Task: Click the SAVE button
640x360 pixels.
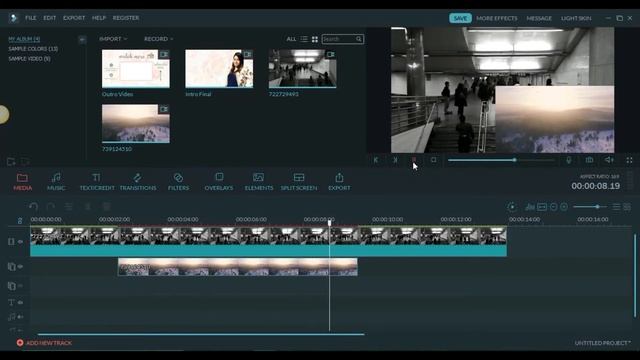Action: [460, 18]
